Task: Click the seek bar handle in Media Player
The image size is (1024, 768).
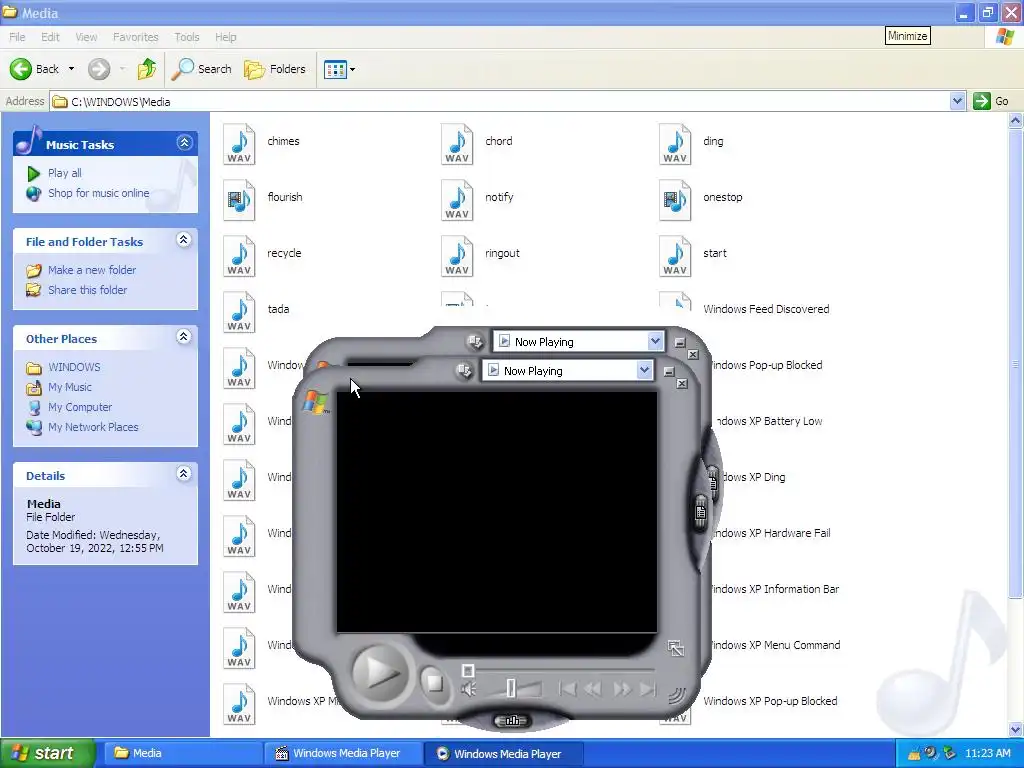Action: pos(468,671)
